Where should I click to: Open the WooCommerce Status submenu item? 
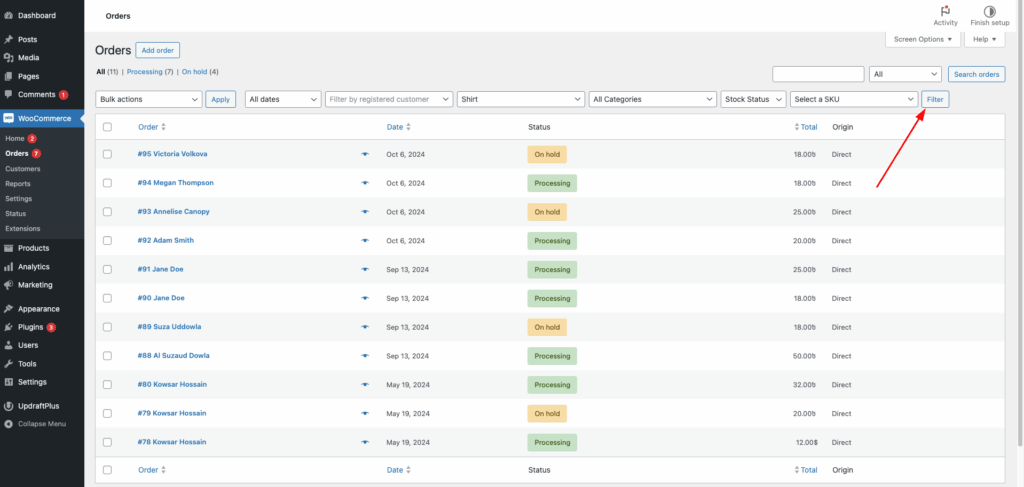pos(14,213)
